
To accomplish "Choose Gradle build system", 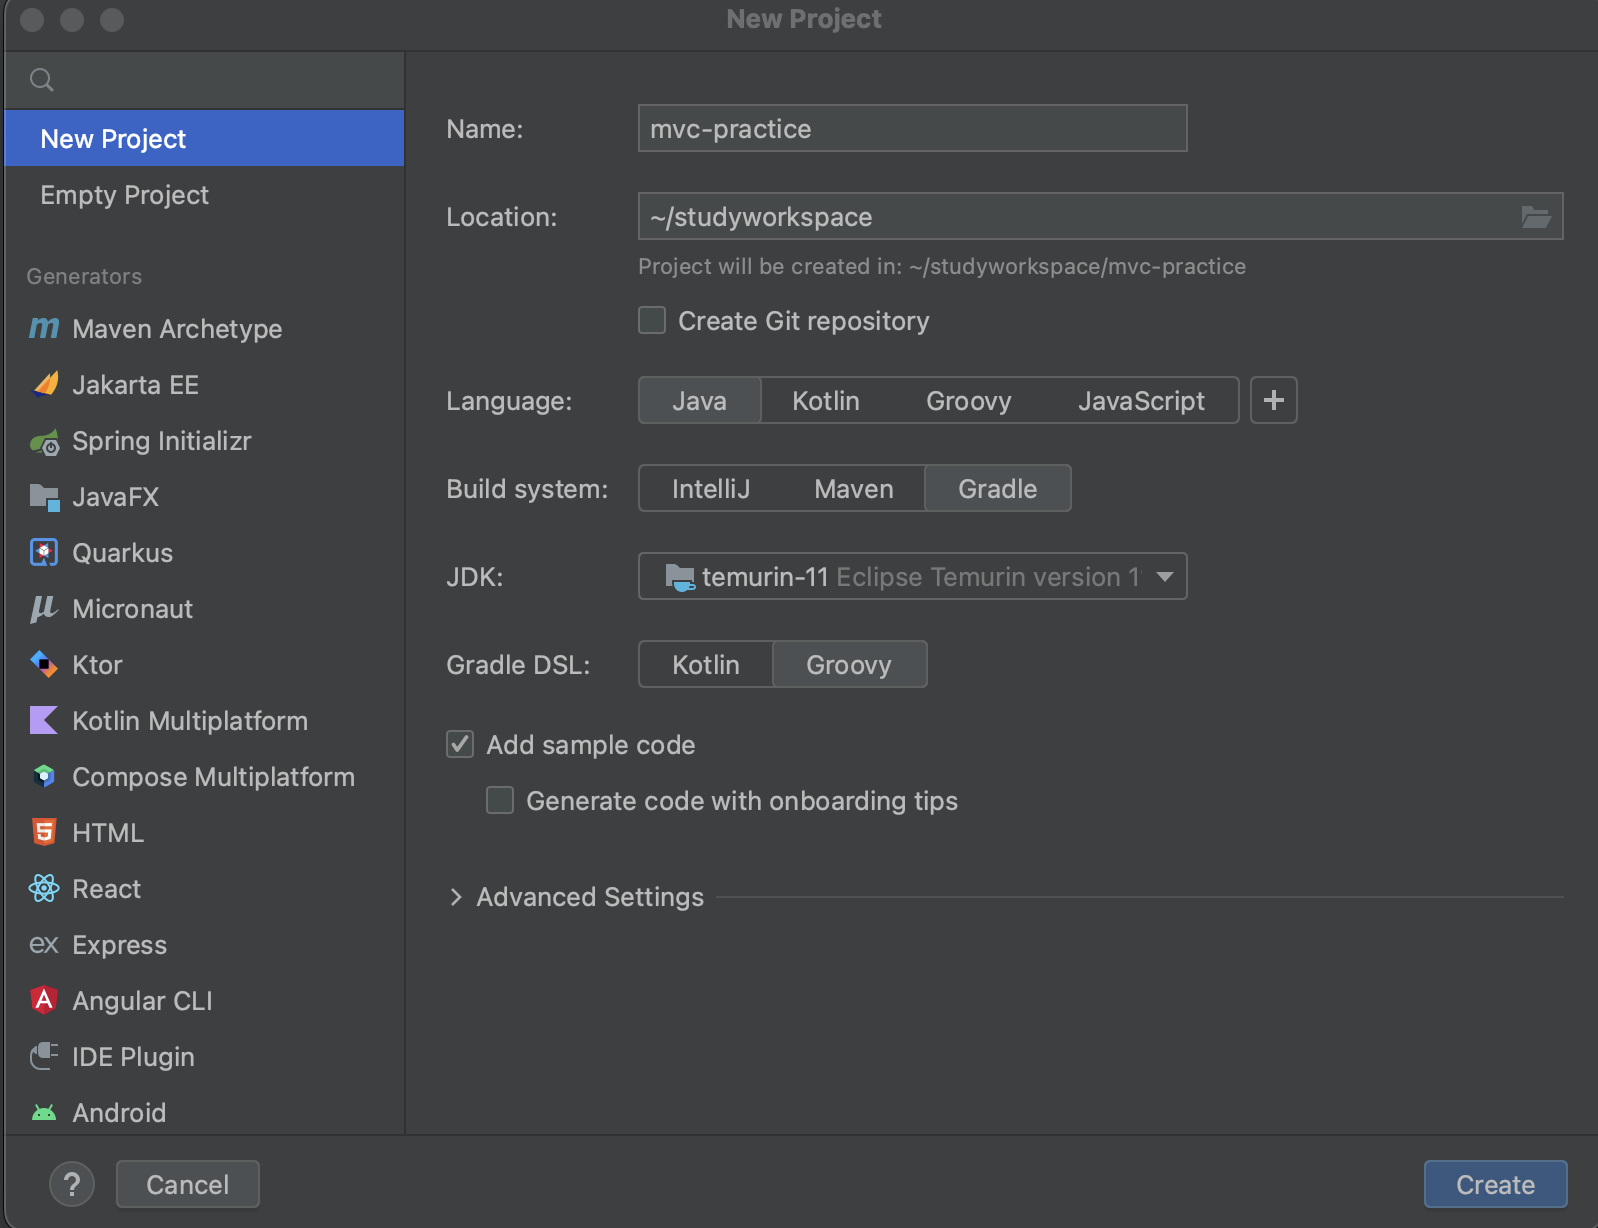I will (998, 488).
